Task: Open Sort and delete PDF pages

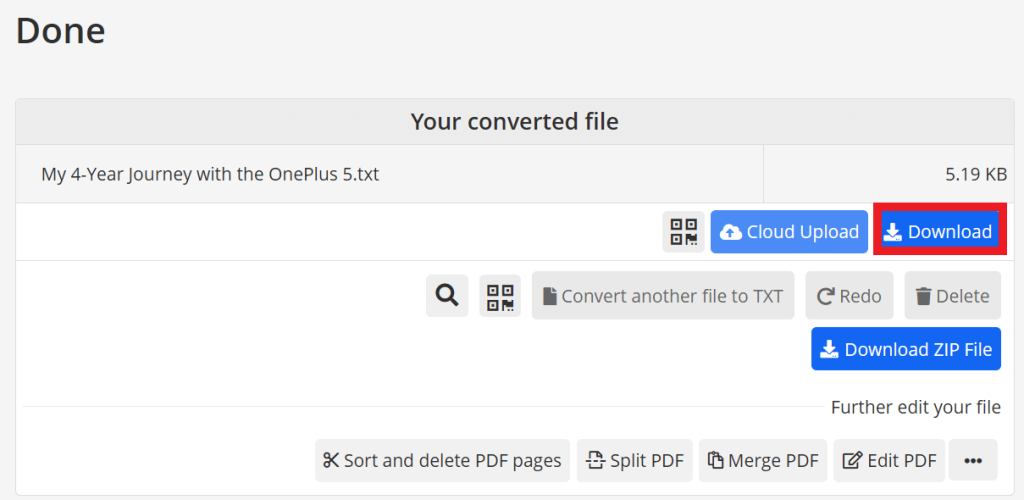Action: tap(442, 461)
